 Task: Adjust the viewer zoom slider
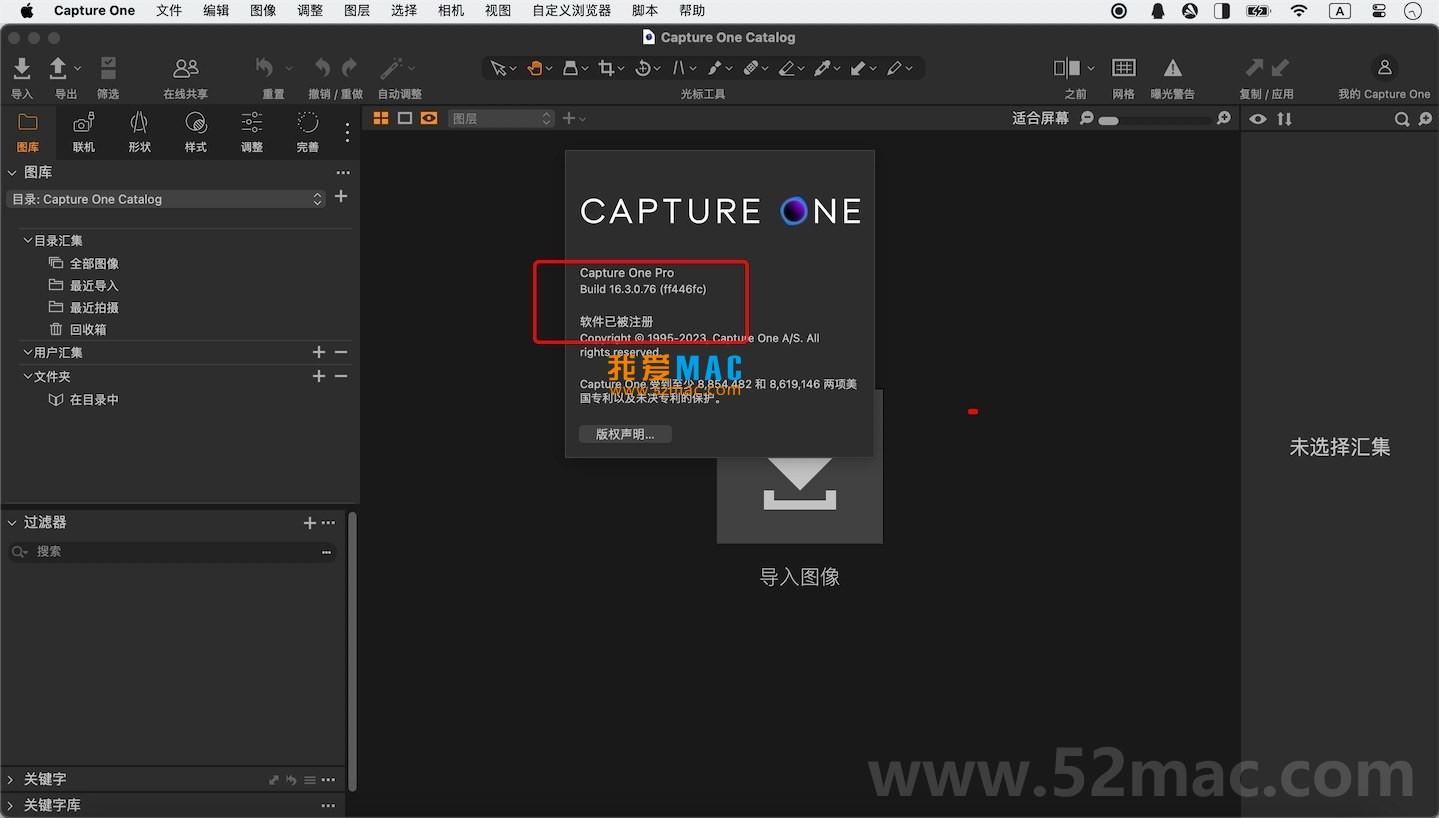[1155, 120]
